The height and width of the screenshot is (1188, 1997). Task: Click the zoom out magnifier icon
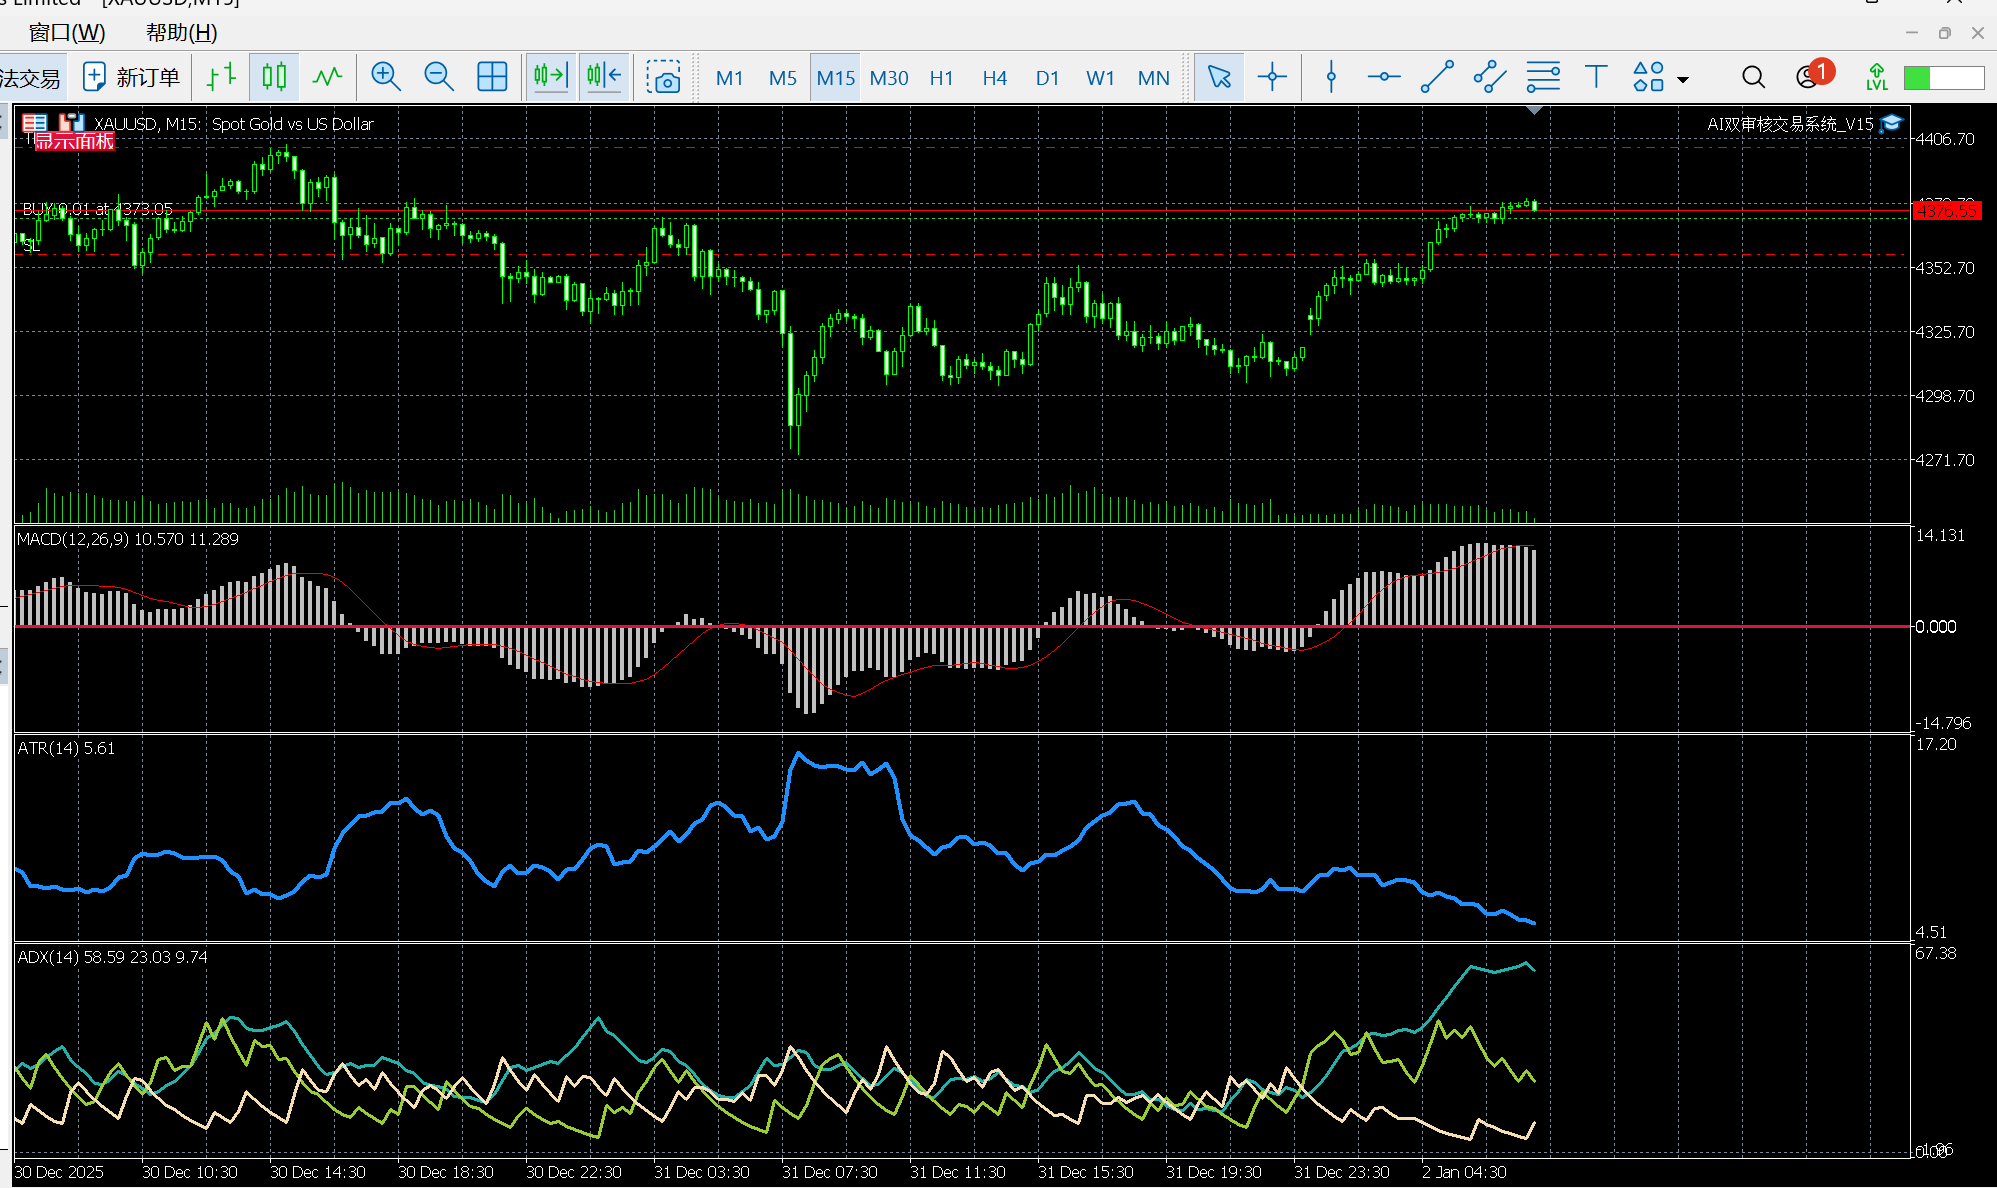pyautogui.click(x=438, y=77)
